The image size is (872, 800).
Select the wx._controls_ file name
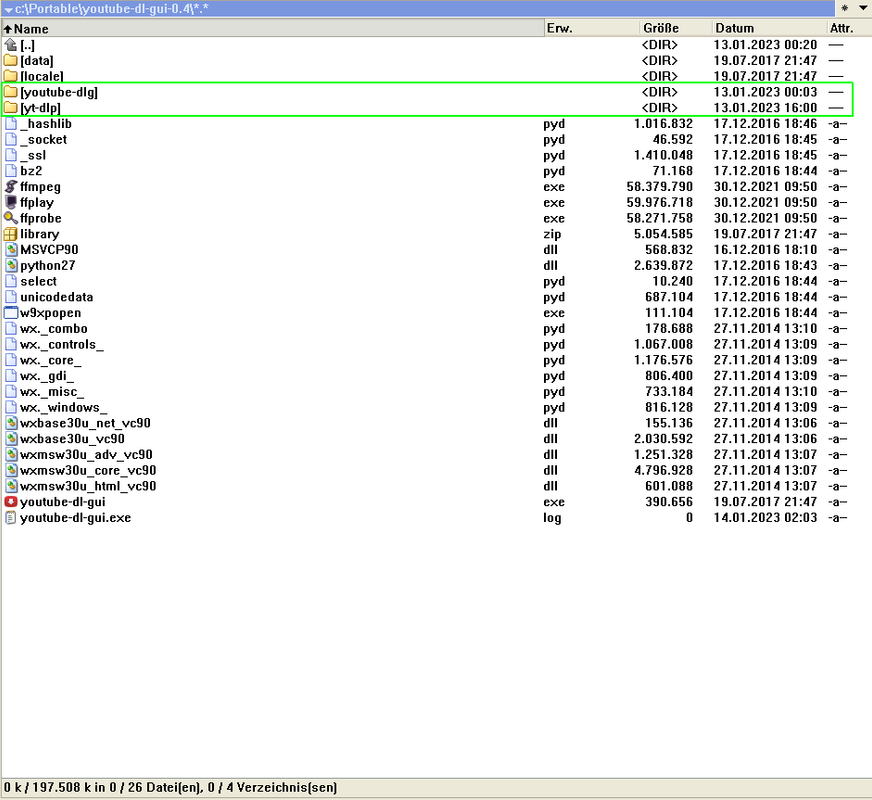pos(62,344)
